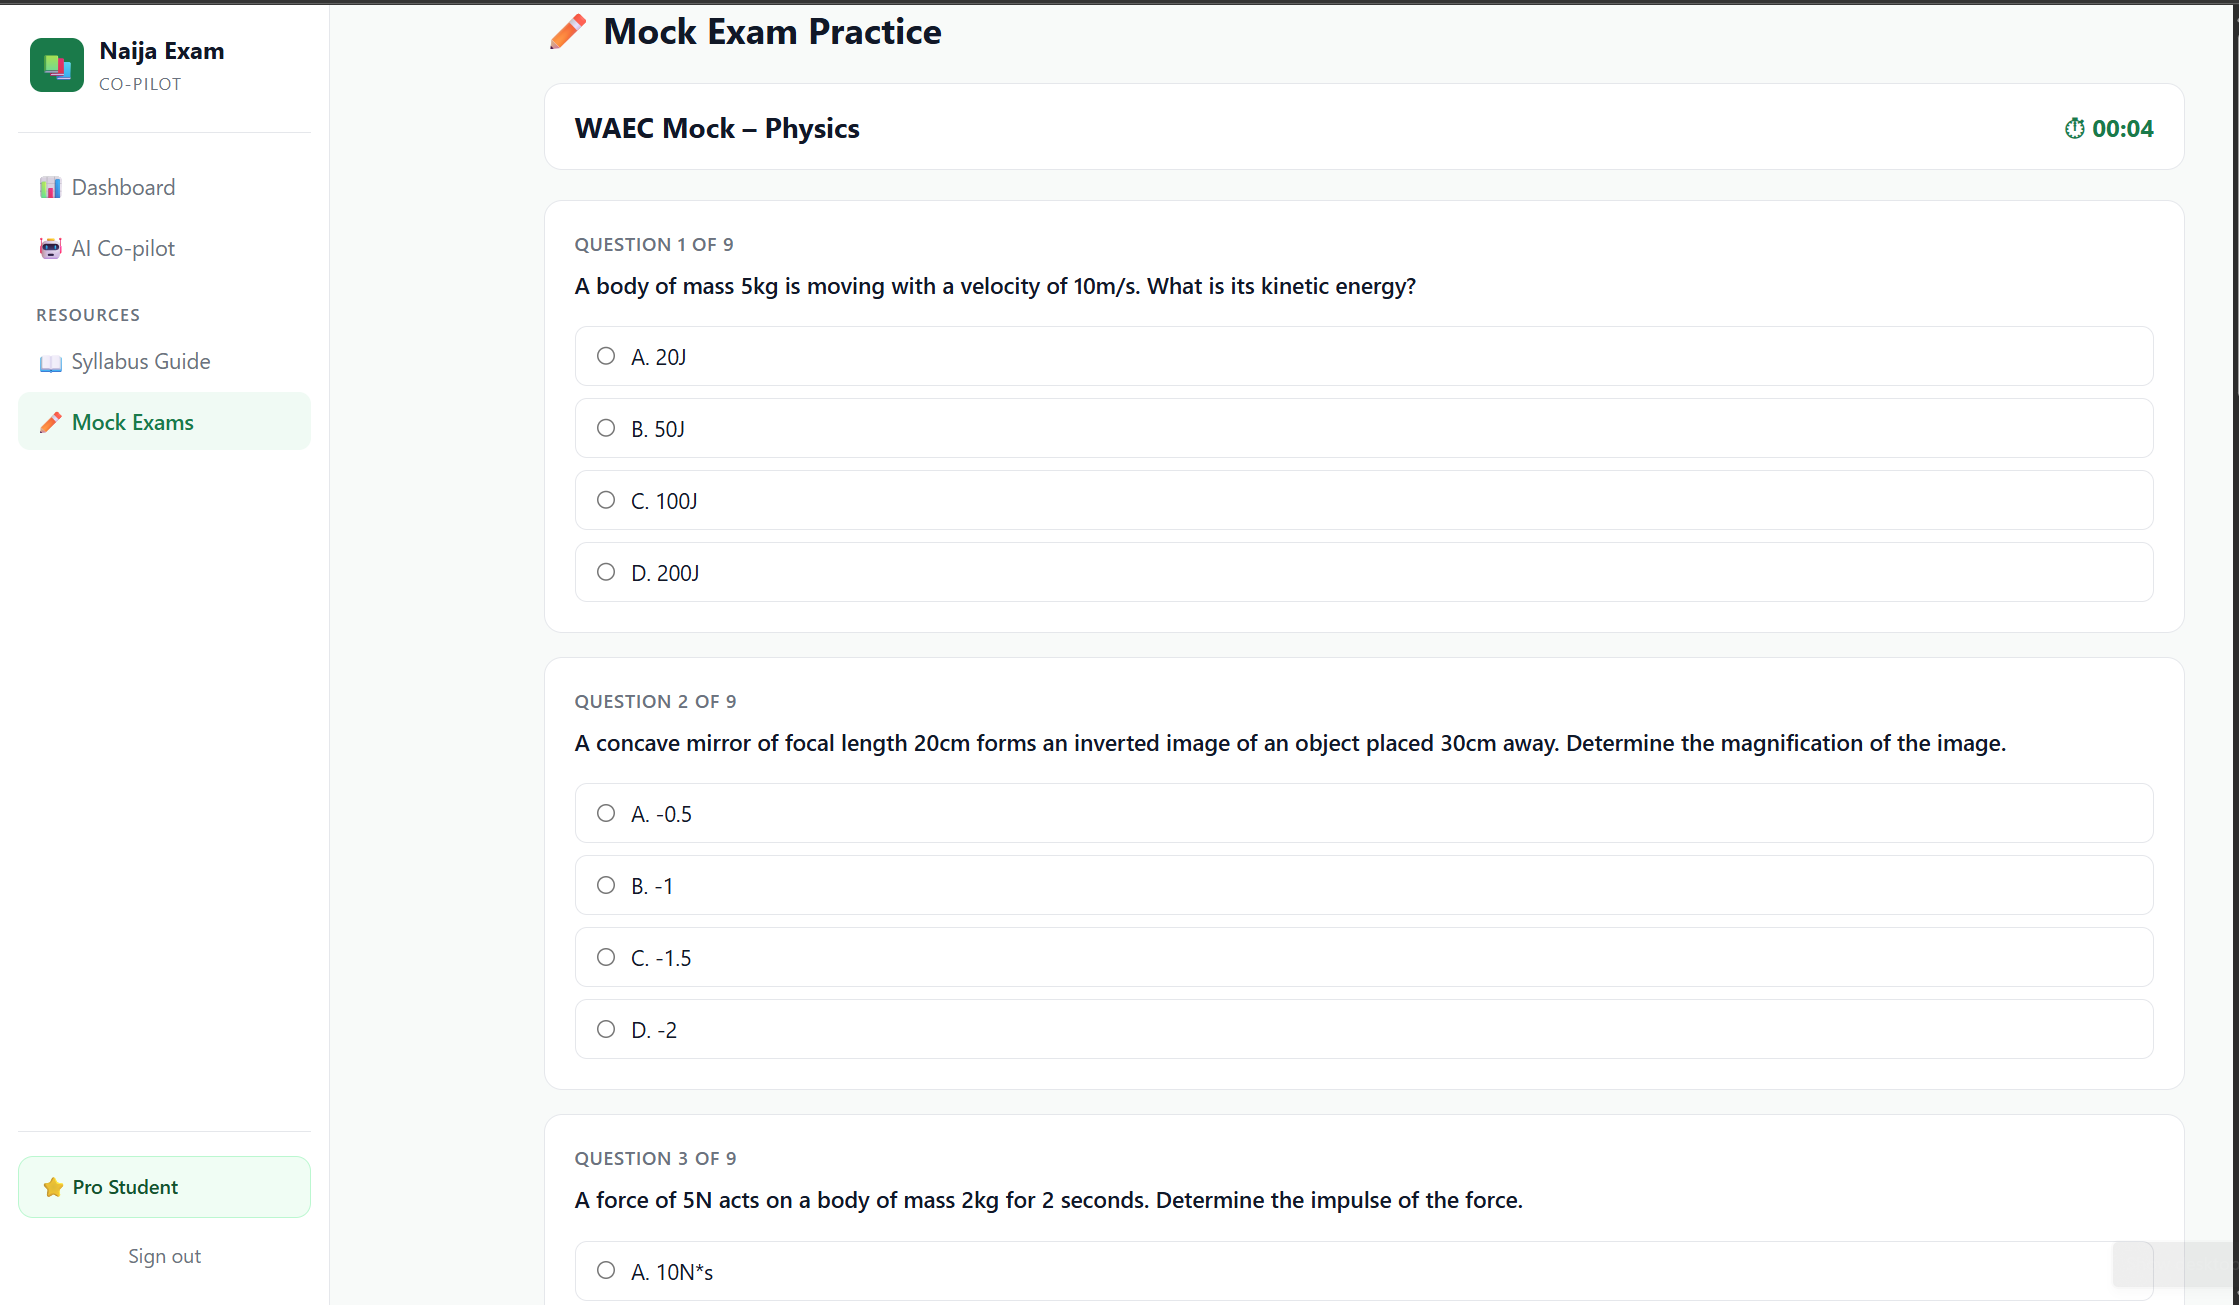Choose A. -0.5 for the mirror question
2239x1305 pixels.
606,813
